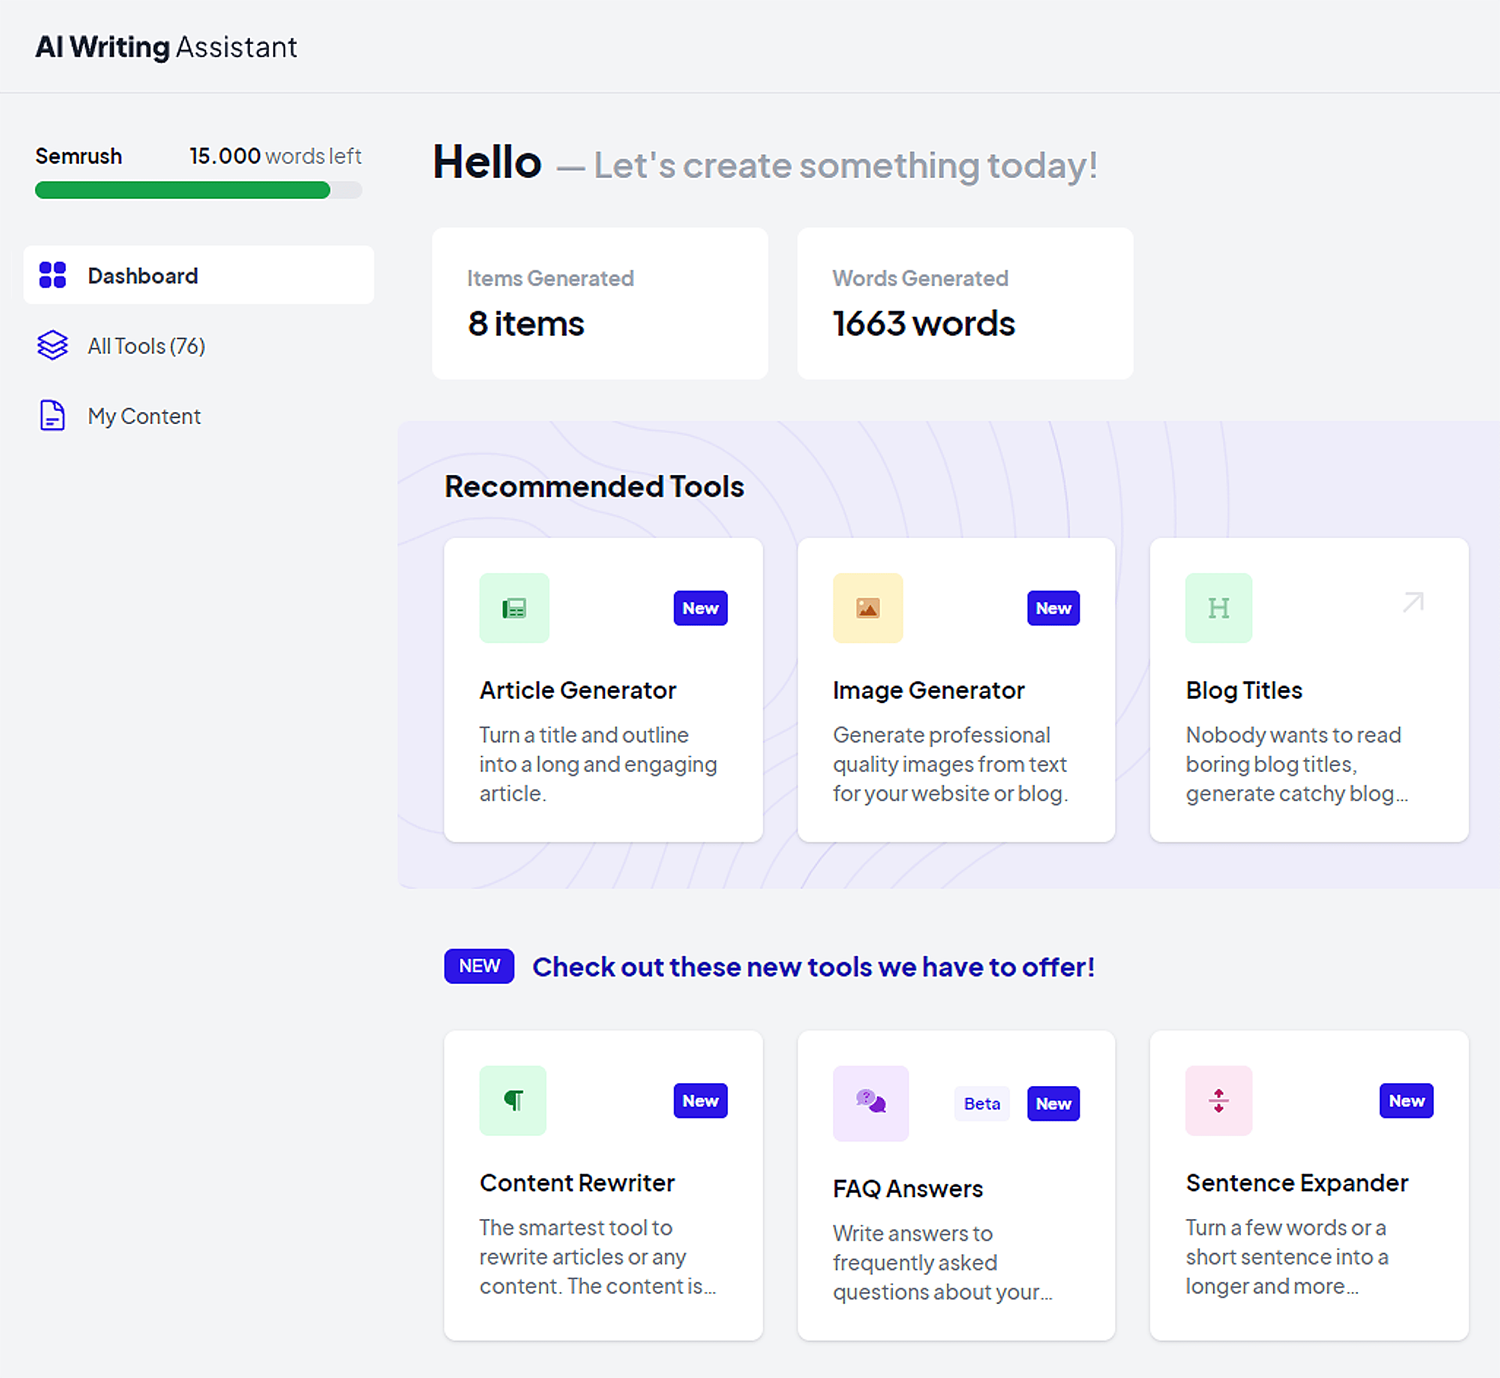
Task: Click the Semrush account label
Action: [x=79, y=156]
